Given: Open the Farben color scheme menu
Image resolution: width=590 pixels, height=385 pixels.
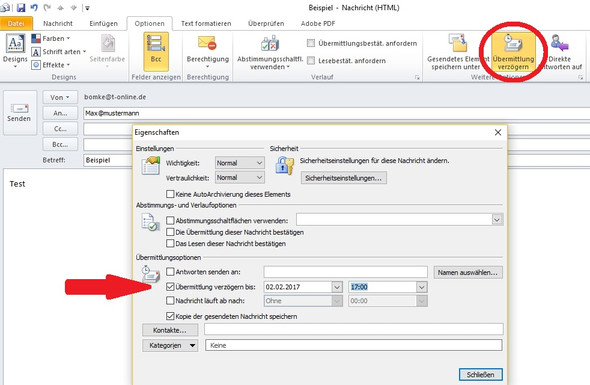Looking at the screenshot, I should [x=50, y=38].
